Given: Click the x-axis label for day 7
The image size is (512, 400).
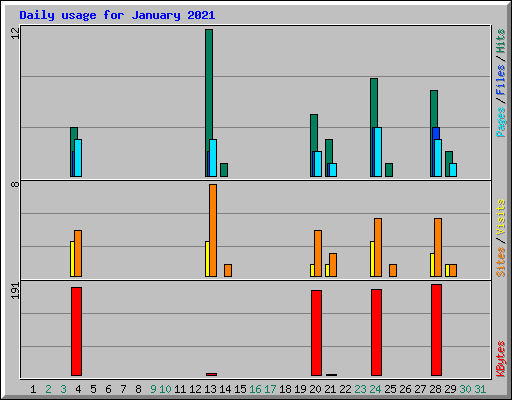Looking at the screenshot, I should [x=123, y=389].
